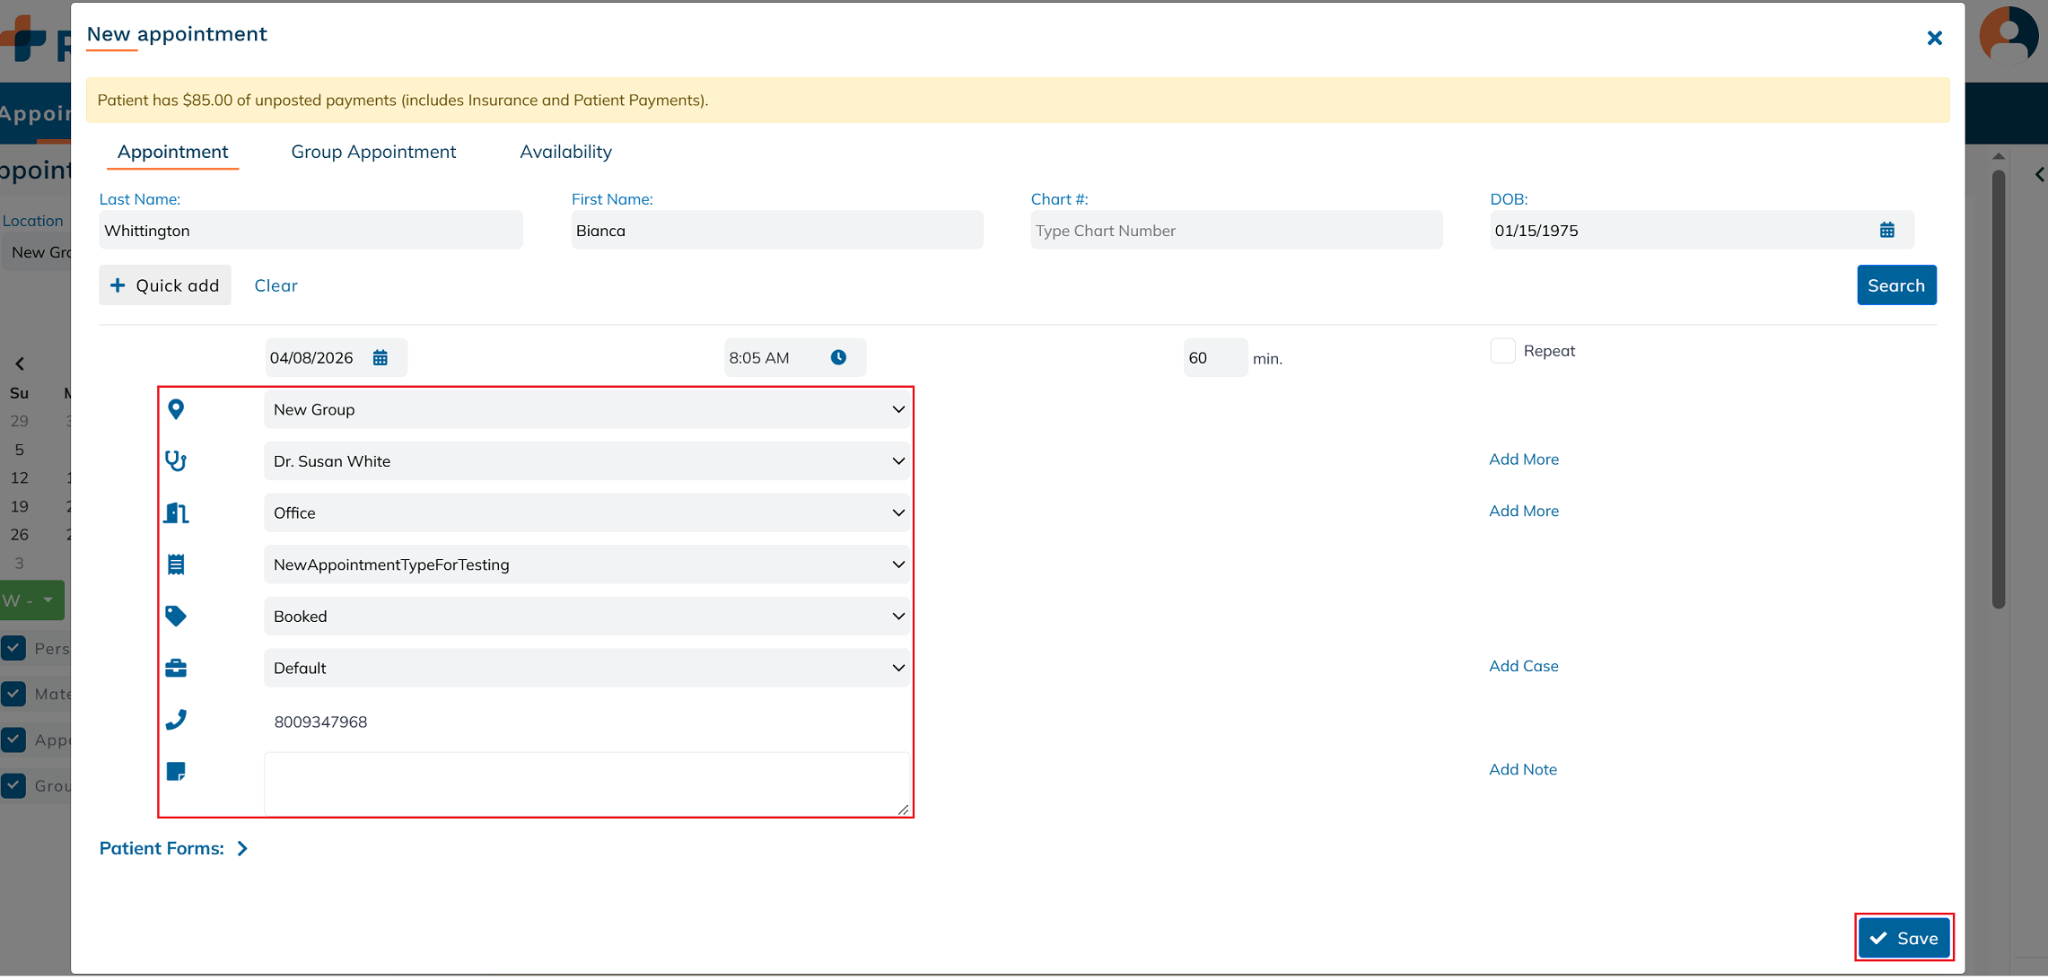
Task: Open the Availability tab
Action: pyautogui.click(x=565, y=152)
